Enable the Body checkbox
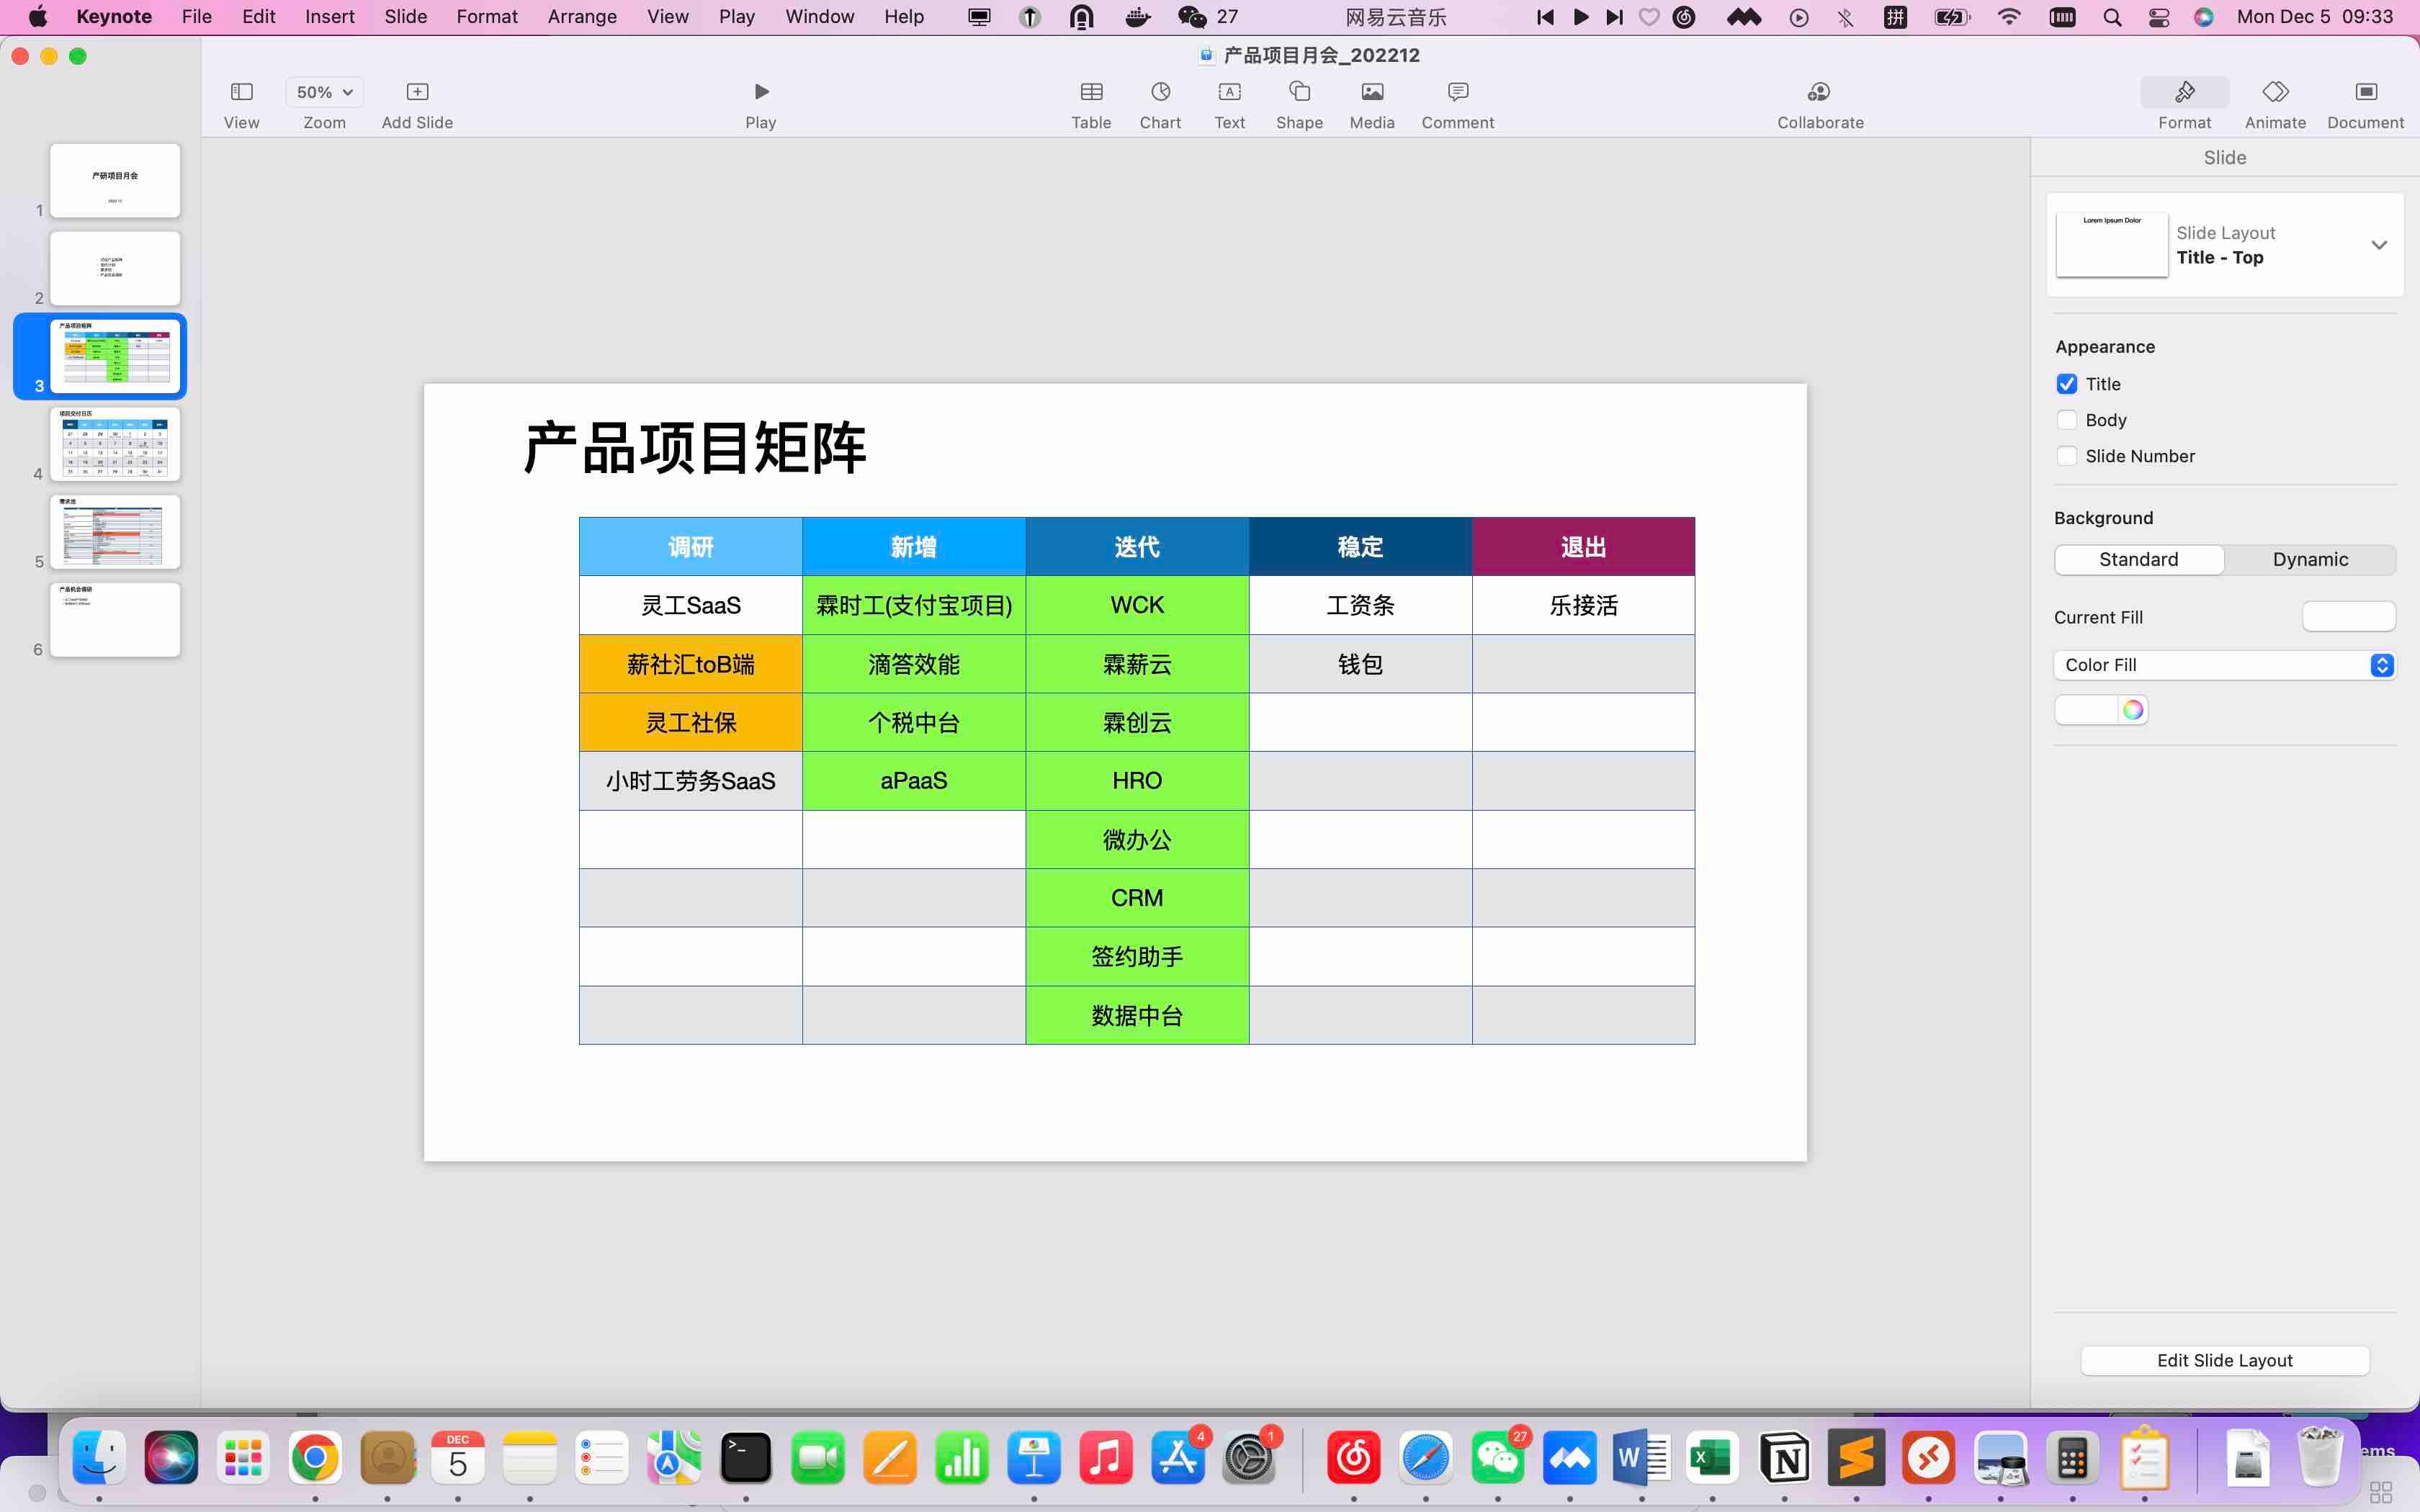The width and height of the screenshot is (2420, 1512). pos(2066,420)
